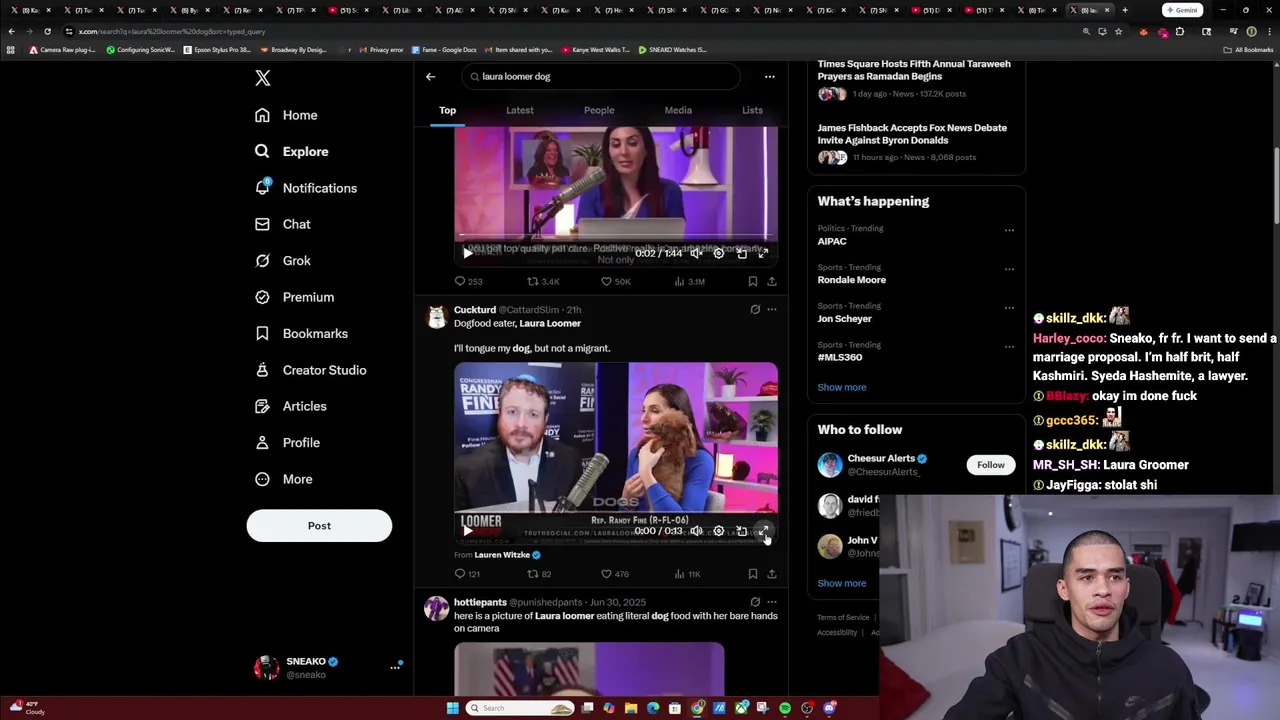Share Cuckturd's post

click(771, 574)
